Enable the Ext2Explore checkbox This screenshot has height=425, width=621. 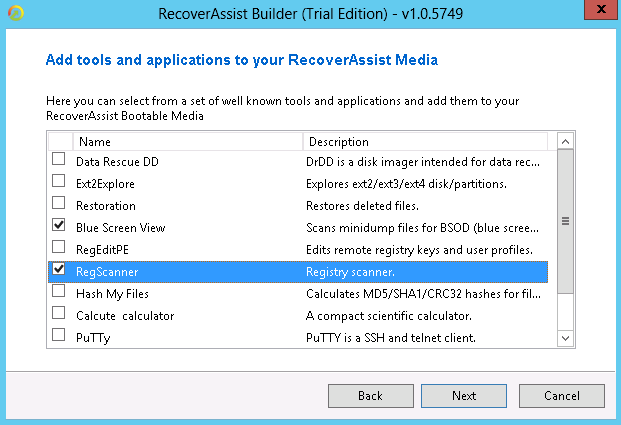point(59,182)
